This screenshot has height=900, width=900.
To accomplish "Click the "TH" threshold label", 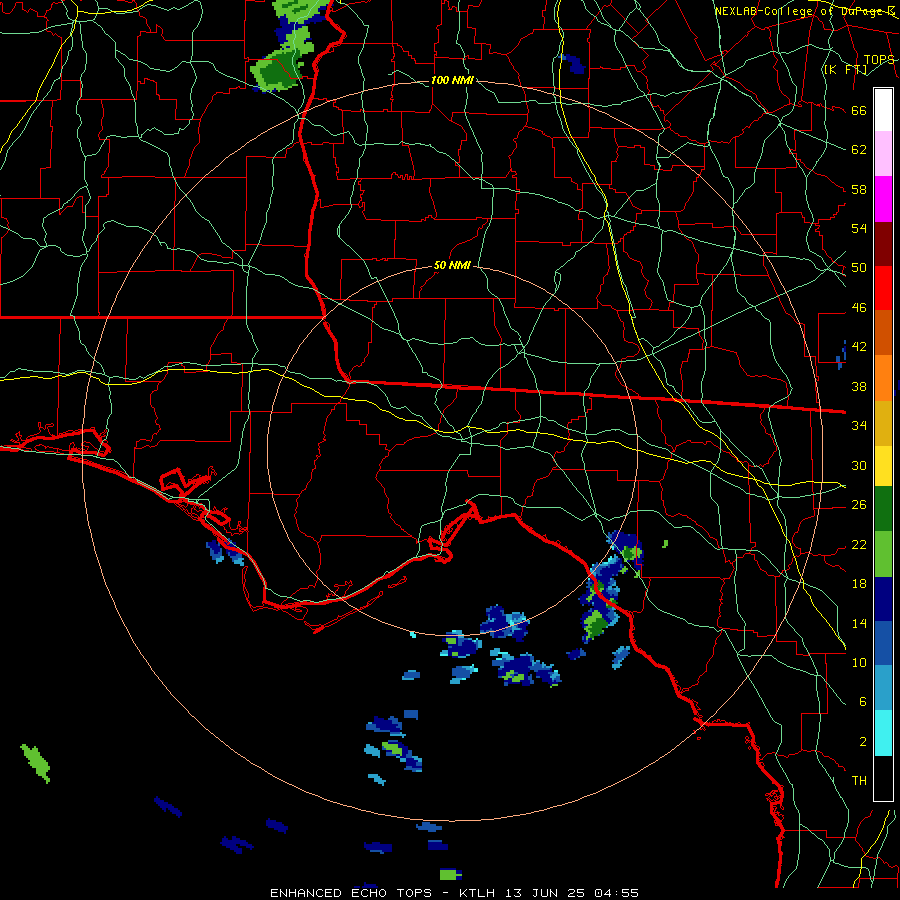I will [859, 781].
